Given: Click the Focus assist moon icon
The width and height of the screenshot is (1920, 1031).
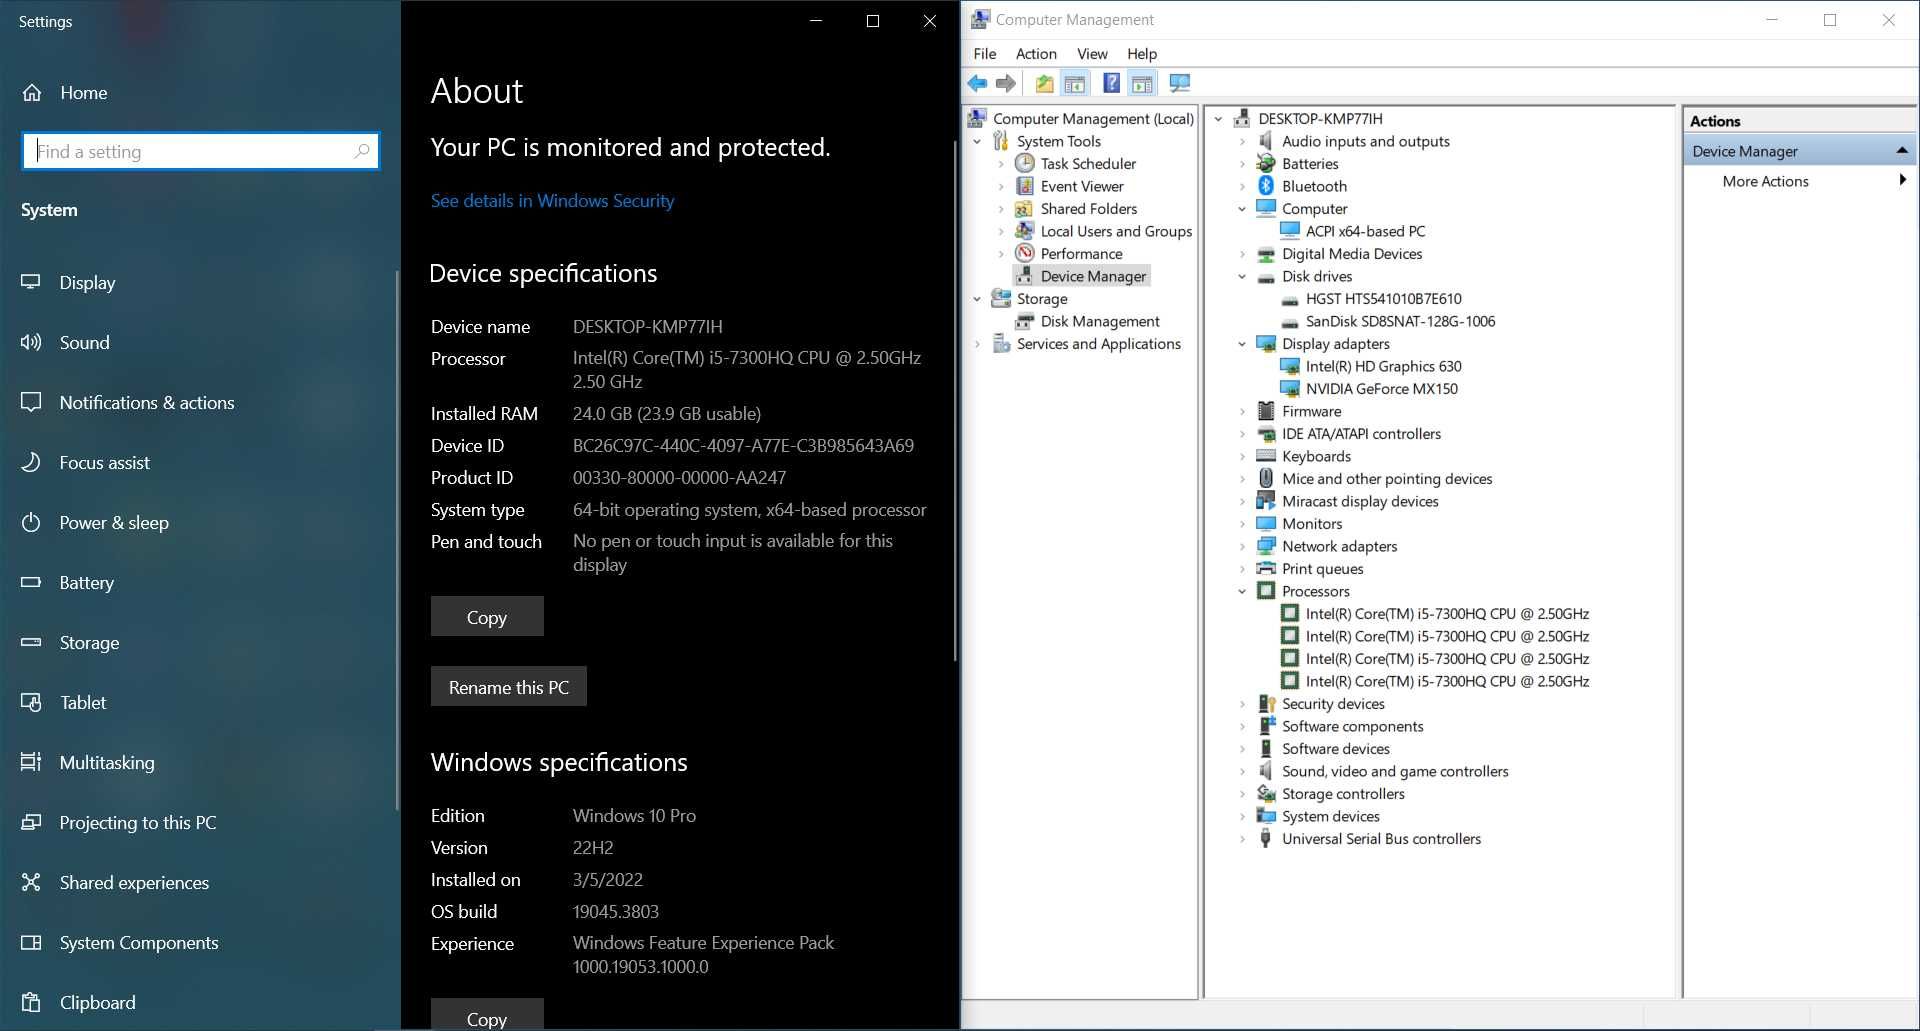Looking at the screenshot, I should pos(31,462).
